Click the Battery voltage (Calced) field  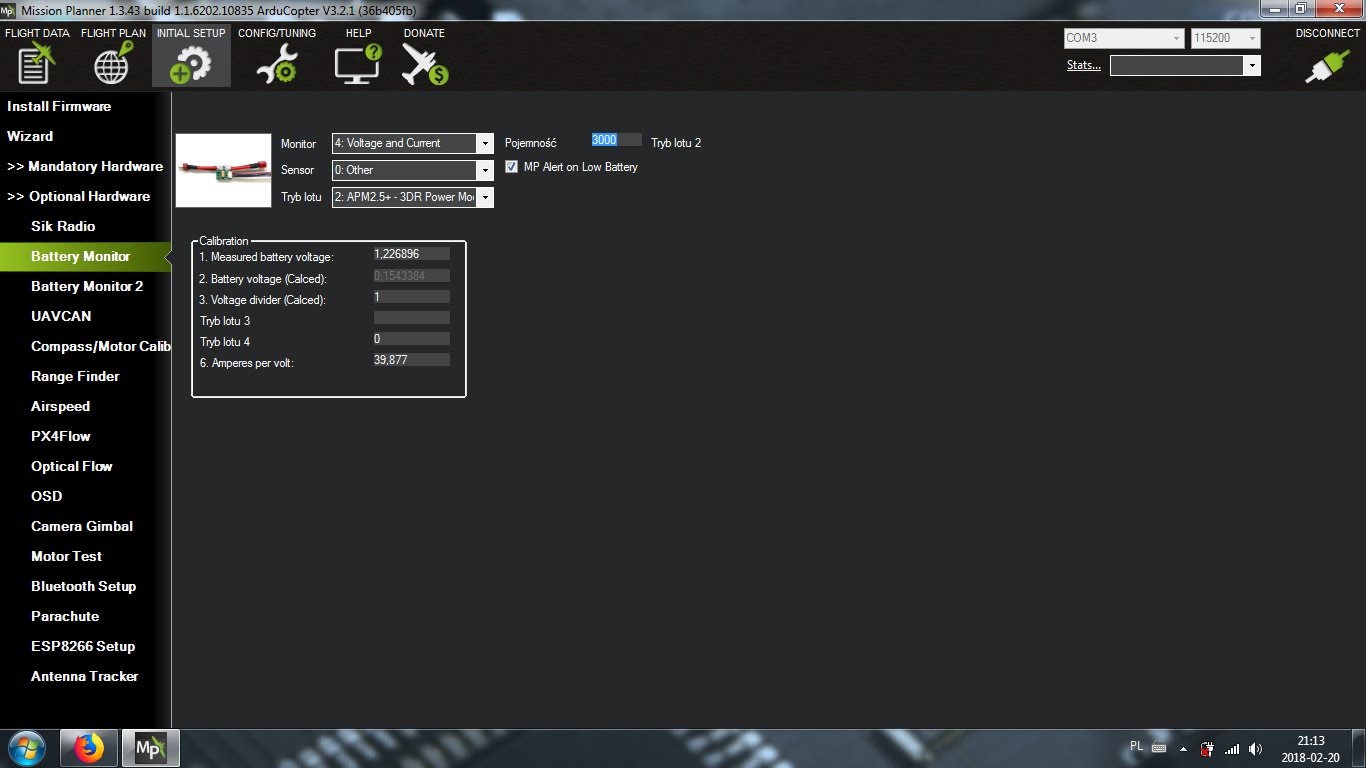pos(411,275)
